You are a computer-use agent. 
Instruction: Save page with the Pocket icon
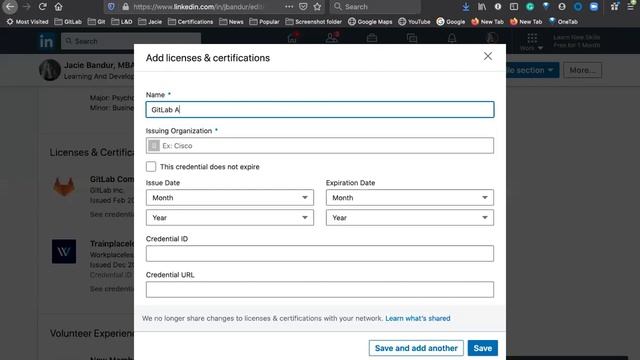[303, 7]
